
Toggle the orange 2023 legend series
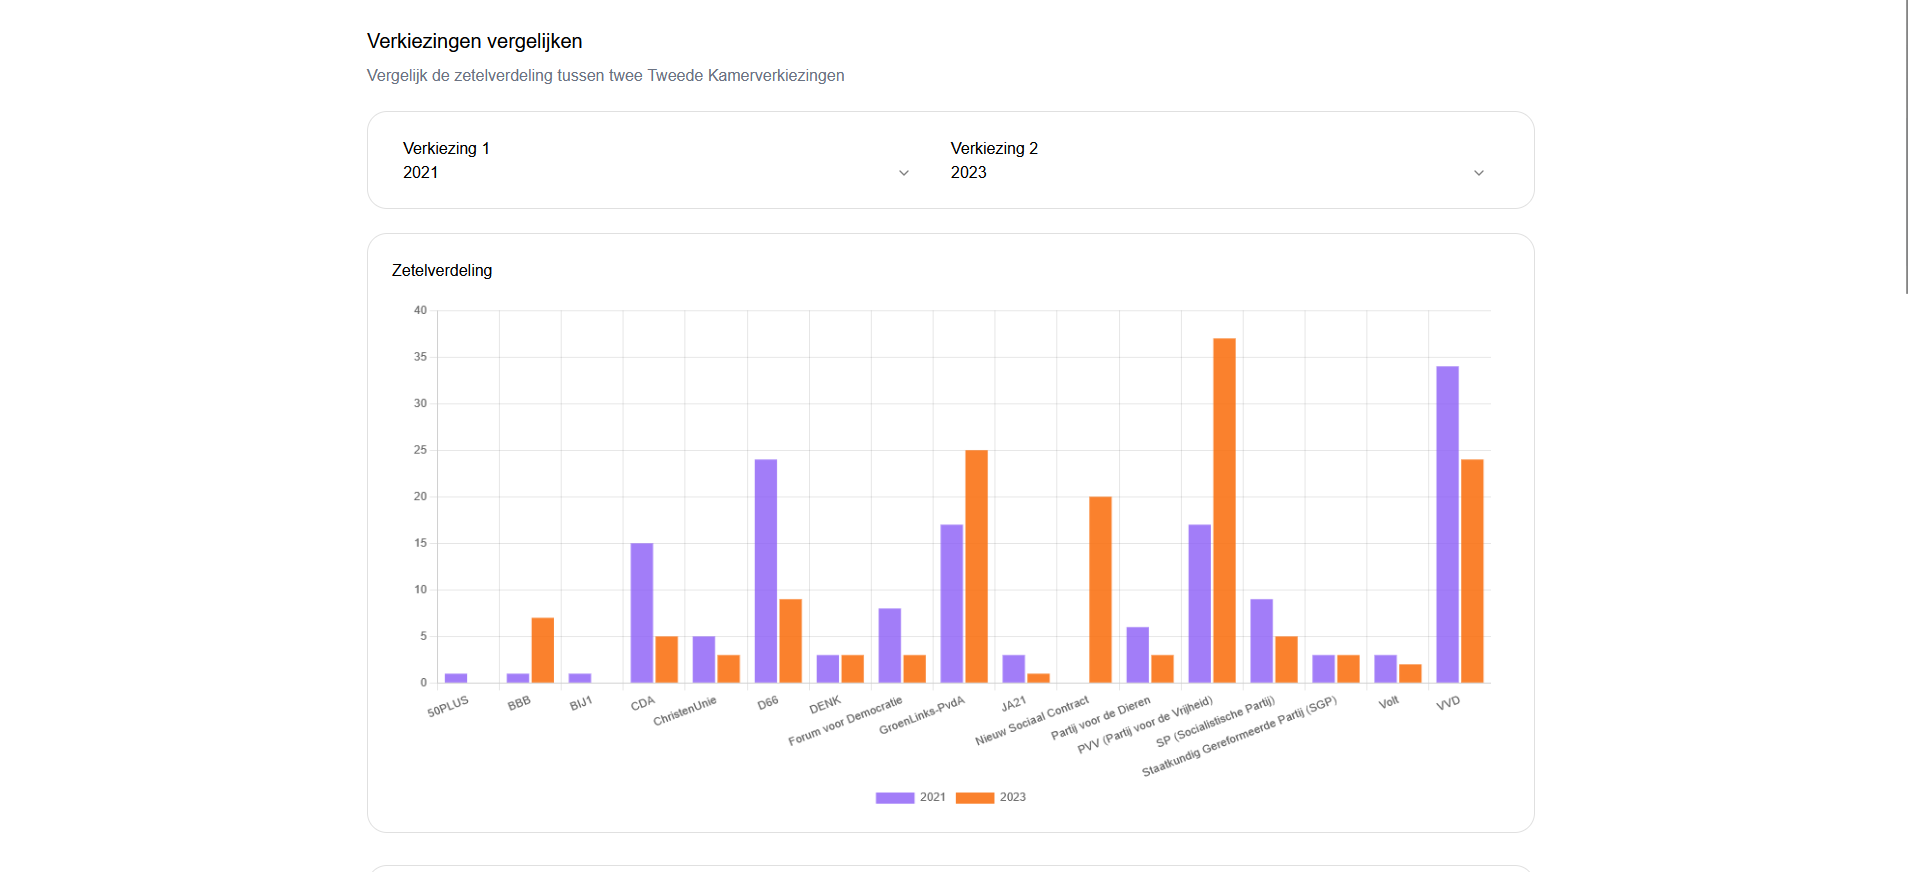991,797
